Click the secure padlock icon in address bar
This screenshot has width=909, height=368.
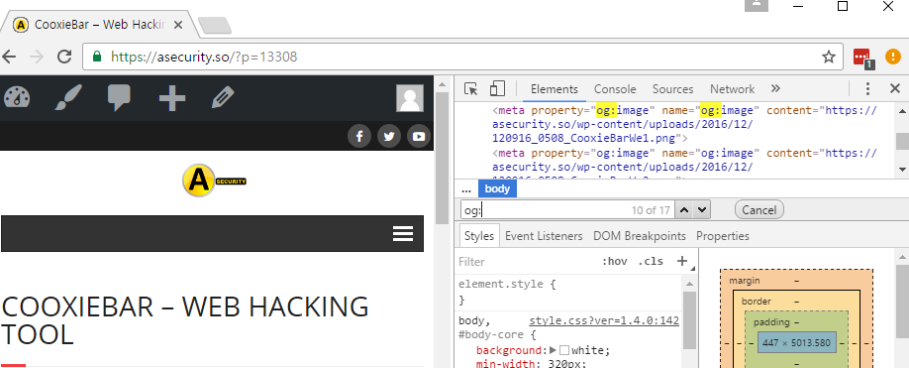[97, 56]
